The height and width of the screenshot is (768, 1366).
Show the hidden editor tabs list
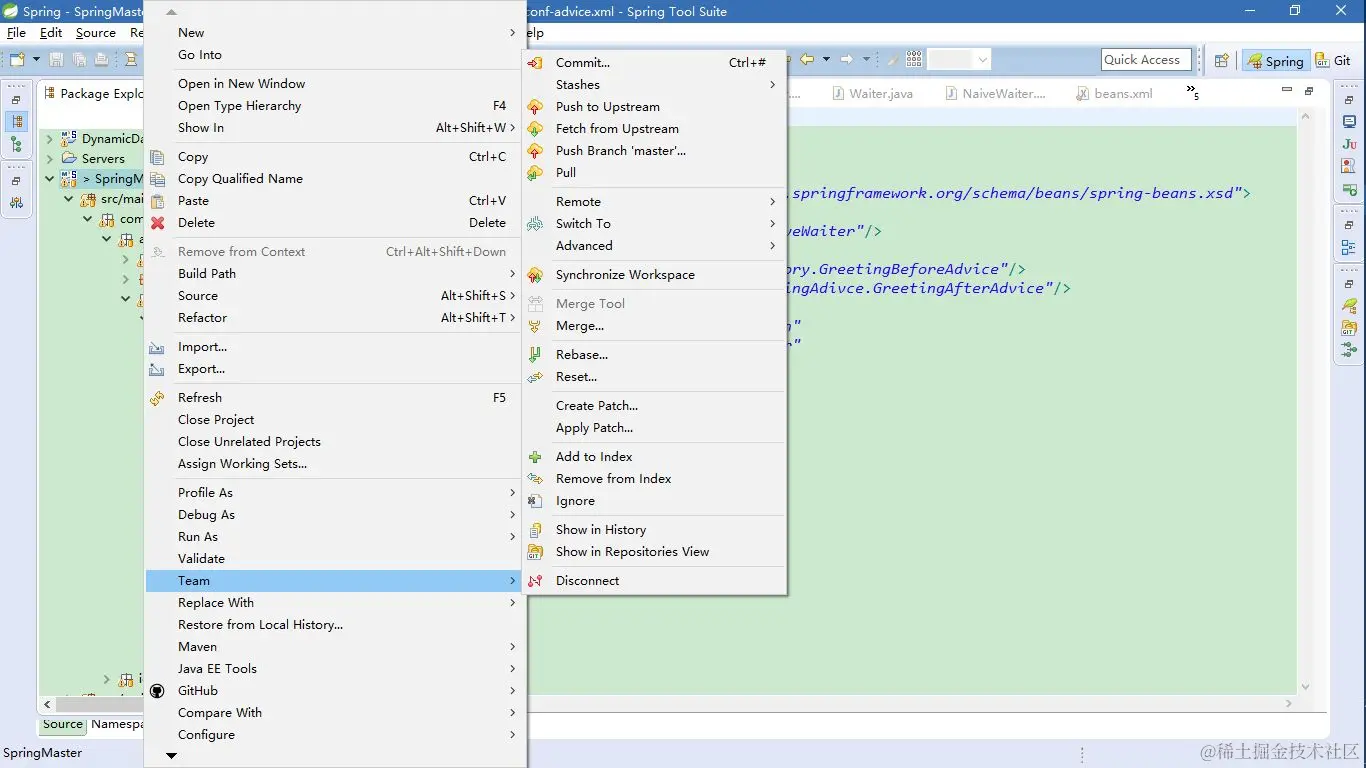point(1192,92)
